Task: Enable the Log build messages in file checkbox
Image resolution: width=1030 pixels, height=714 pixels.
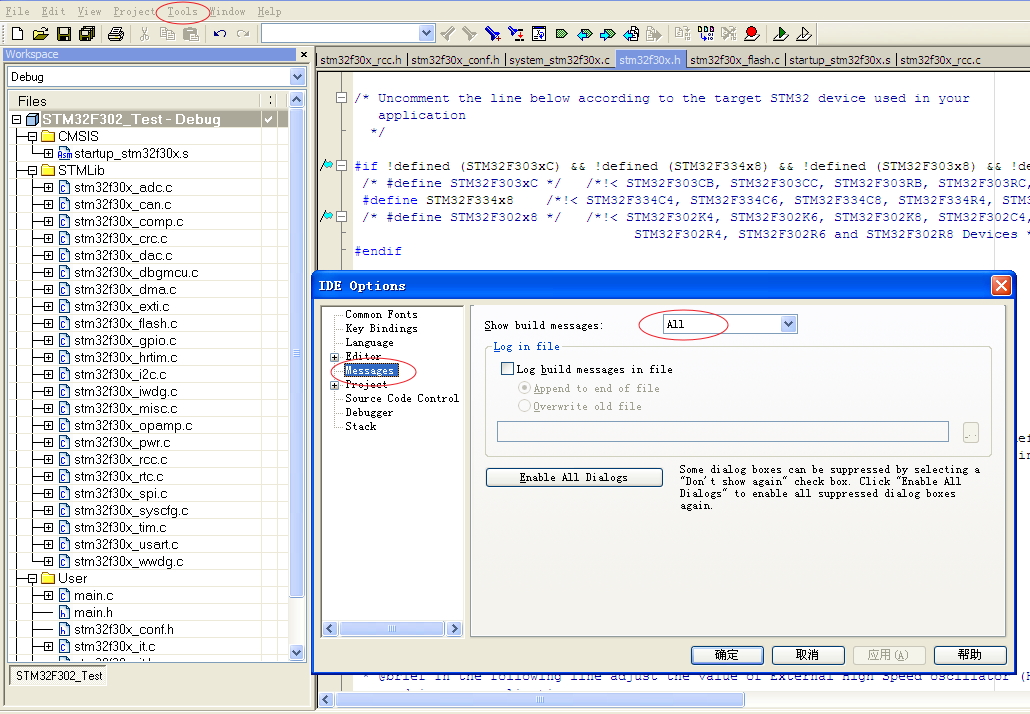Action: pos(507,369)
